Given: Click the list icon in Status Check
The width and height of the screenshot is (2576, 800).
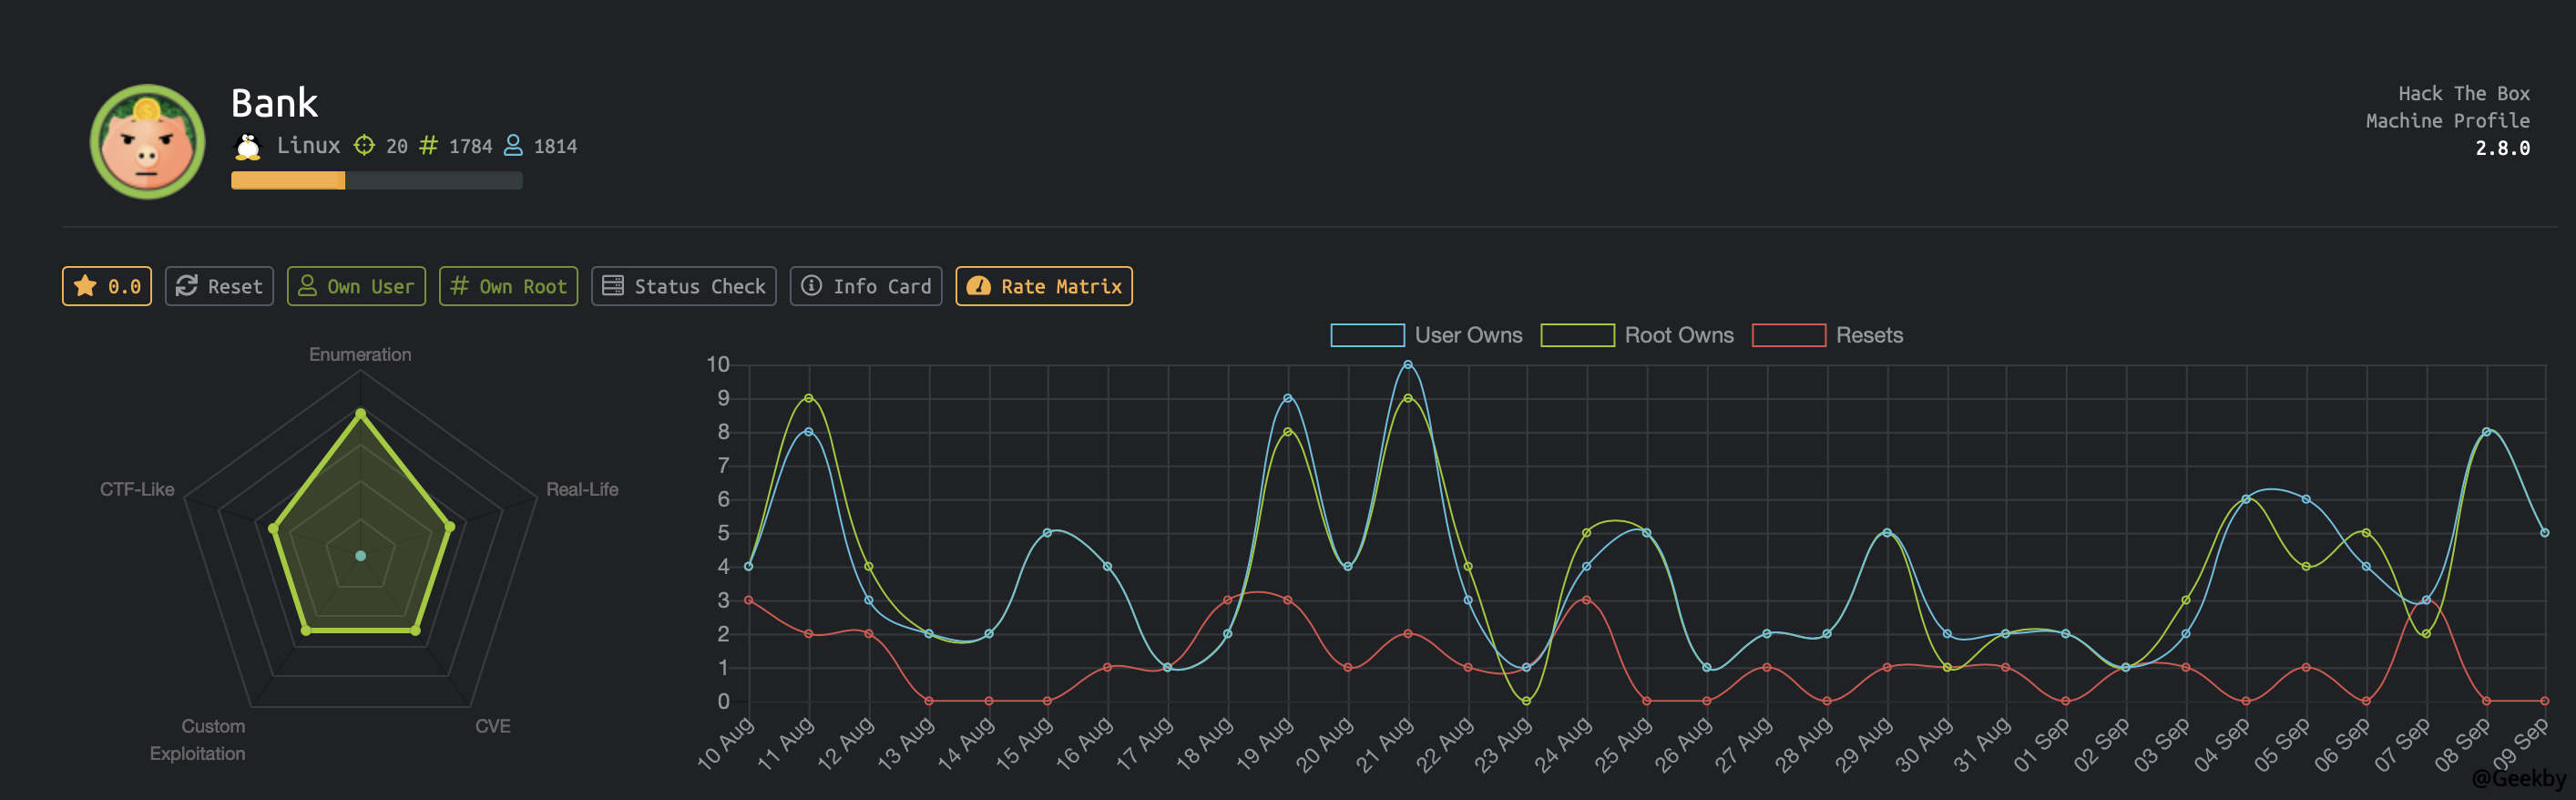Looking at the screenshot, I should coord(613,286).
